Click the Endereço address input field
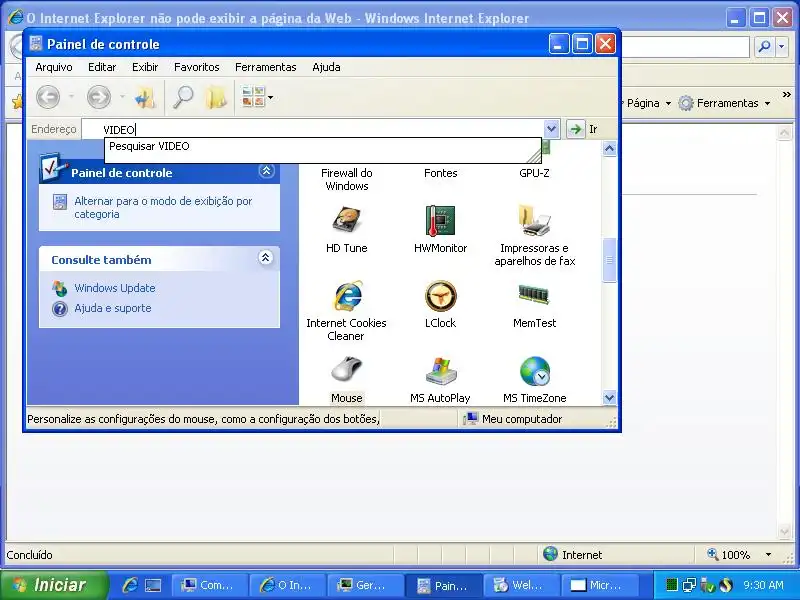The image size is (800, 600). click(x=313, y=129)
